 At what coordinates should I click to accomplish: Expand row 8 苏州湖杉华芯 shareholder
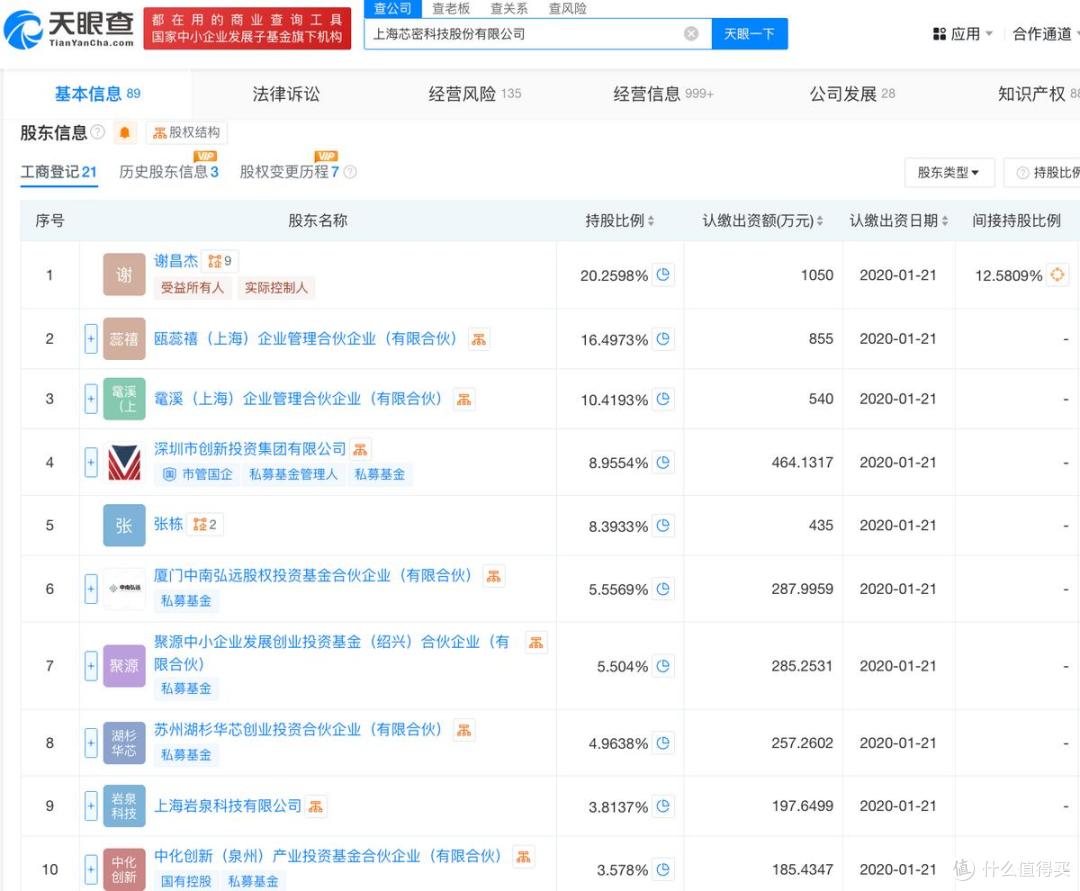(x=91, y=743)
